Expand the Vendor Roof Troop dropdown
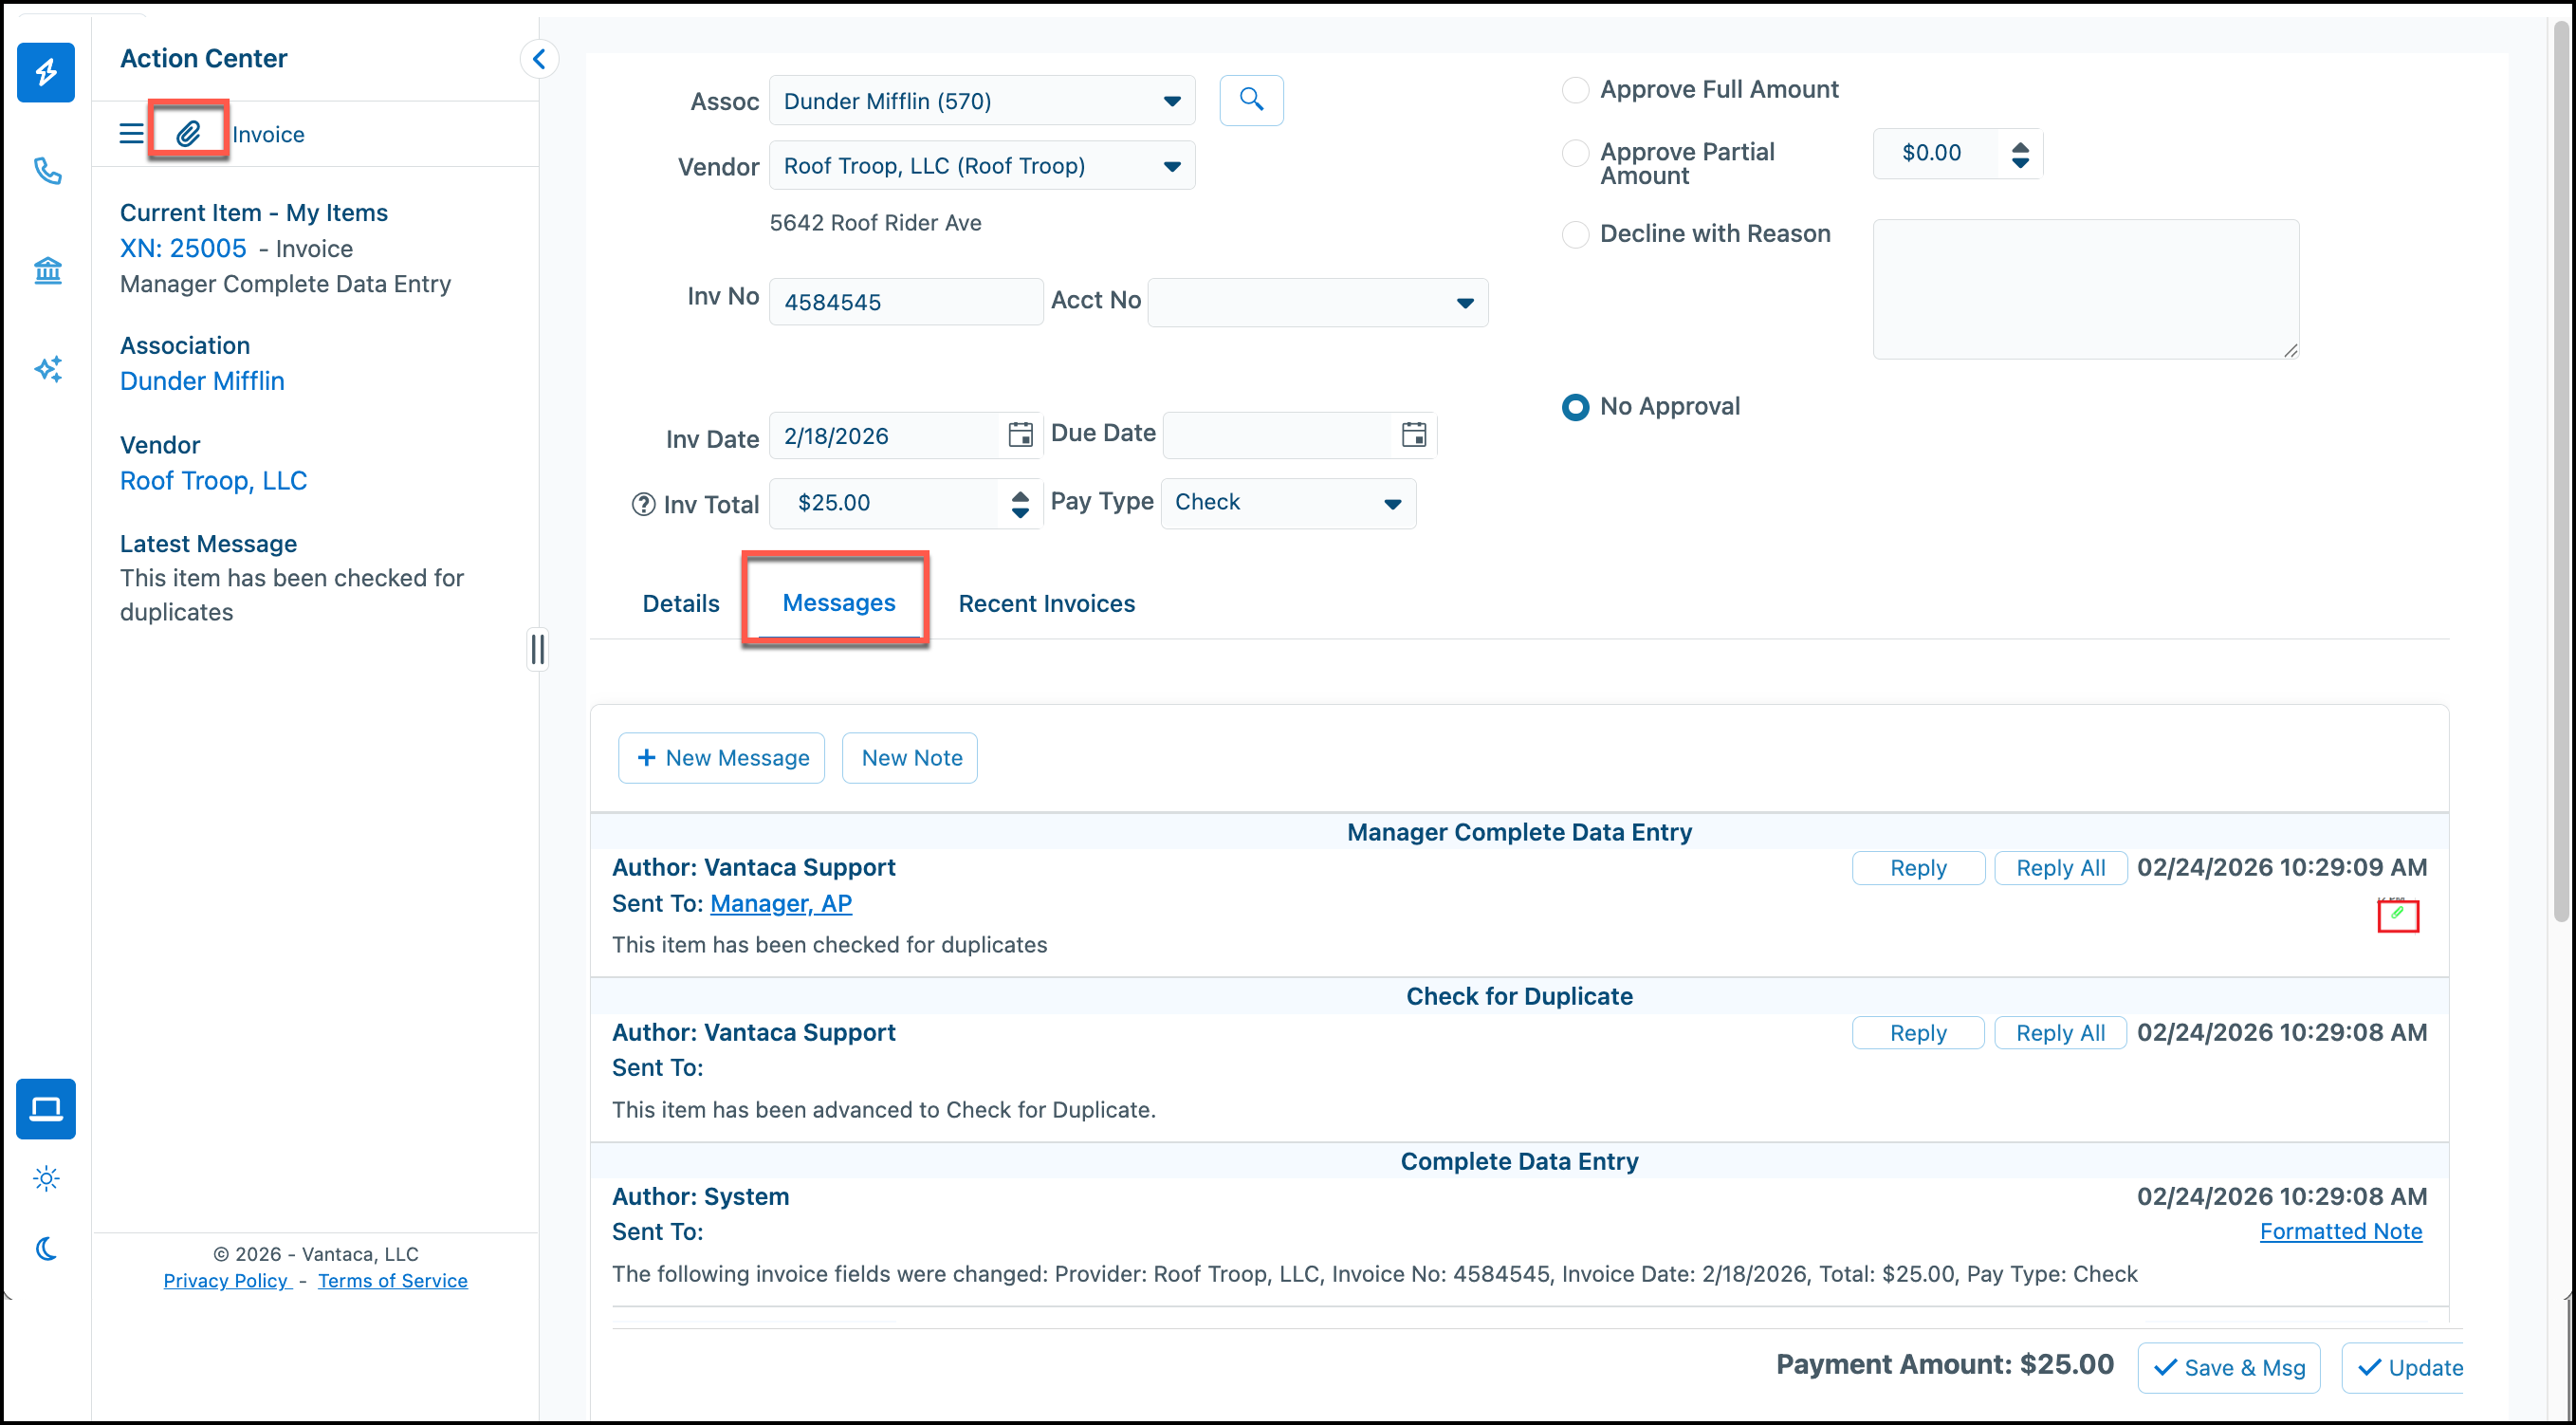 tap(982, 166)
